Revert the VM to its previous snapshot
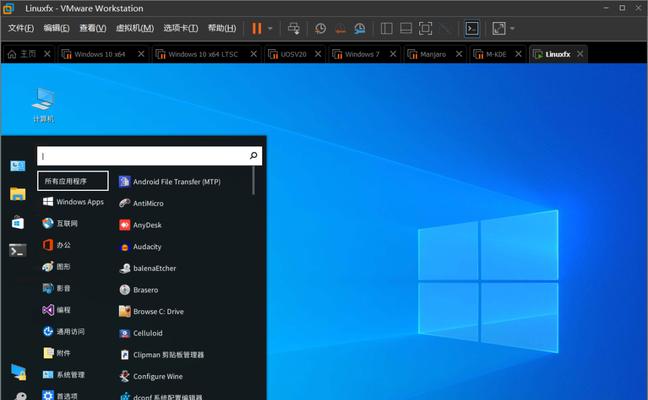 coord(341,29)
